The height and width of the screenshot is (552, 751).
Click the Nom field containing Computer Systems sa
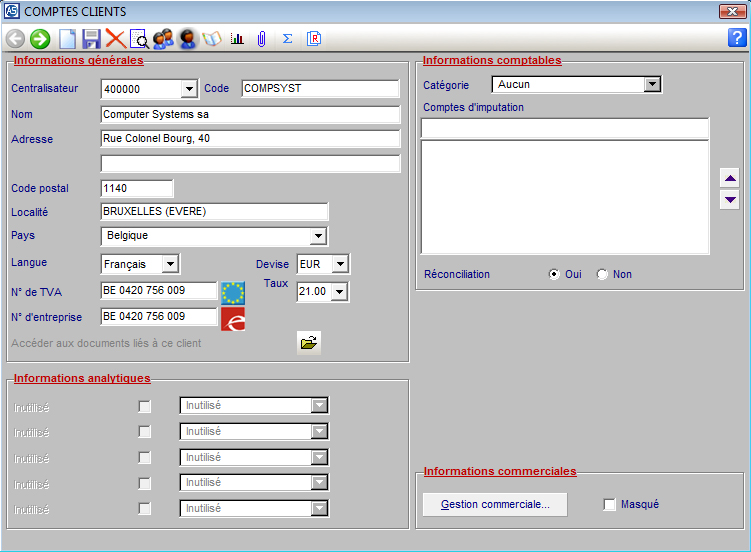click(250, 114)
